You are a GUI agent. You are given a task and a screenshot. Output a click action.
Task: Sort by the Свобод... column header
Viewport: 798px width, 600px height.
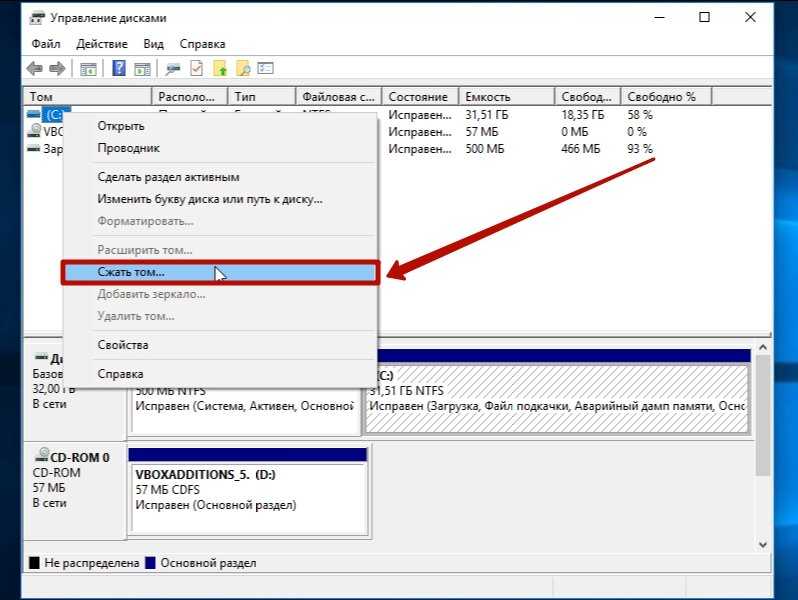pos(587,96)
